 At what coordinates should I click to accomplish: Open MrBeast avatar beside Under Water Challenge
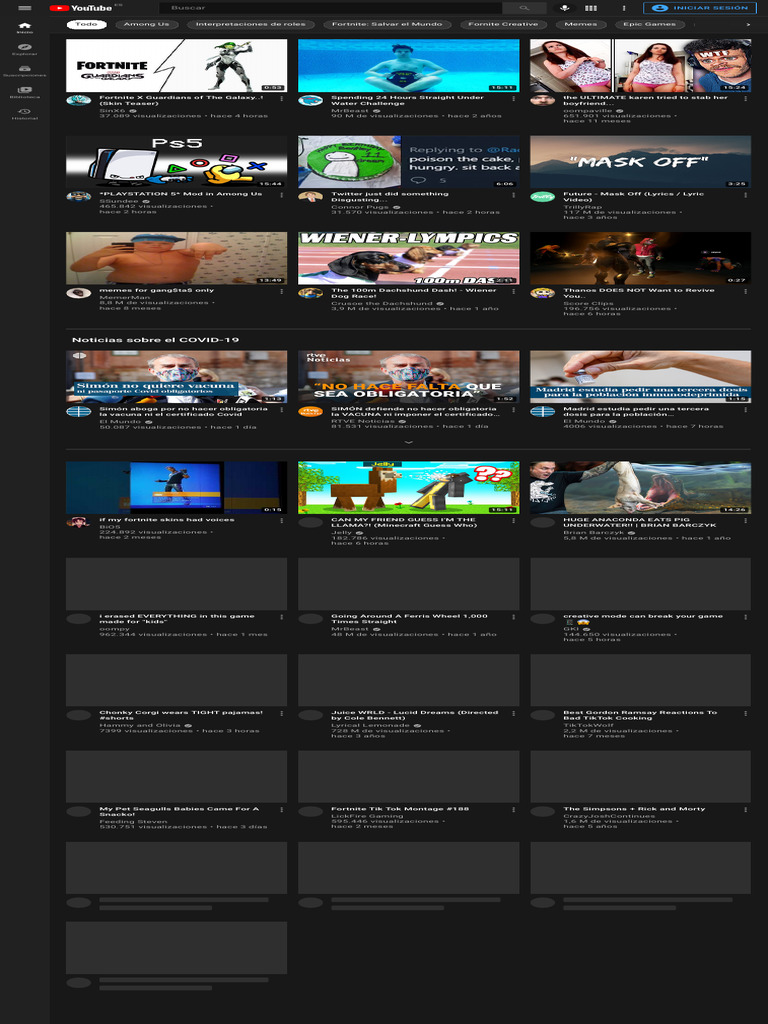(310, 101)
